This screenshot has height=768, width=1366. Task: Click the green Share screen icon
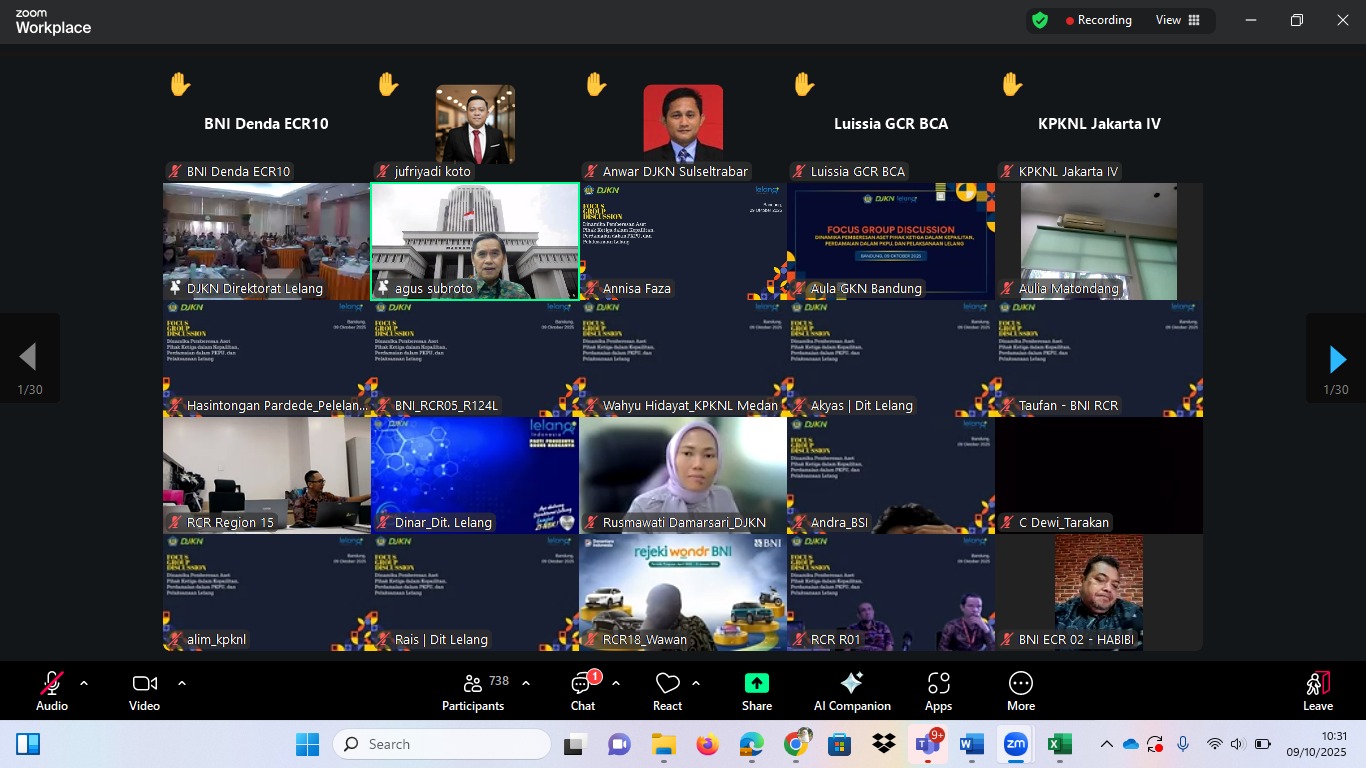(757, 684)
